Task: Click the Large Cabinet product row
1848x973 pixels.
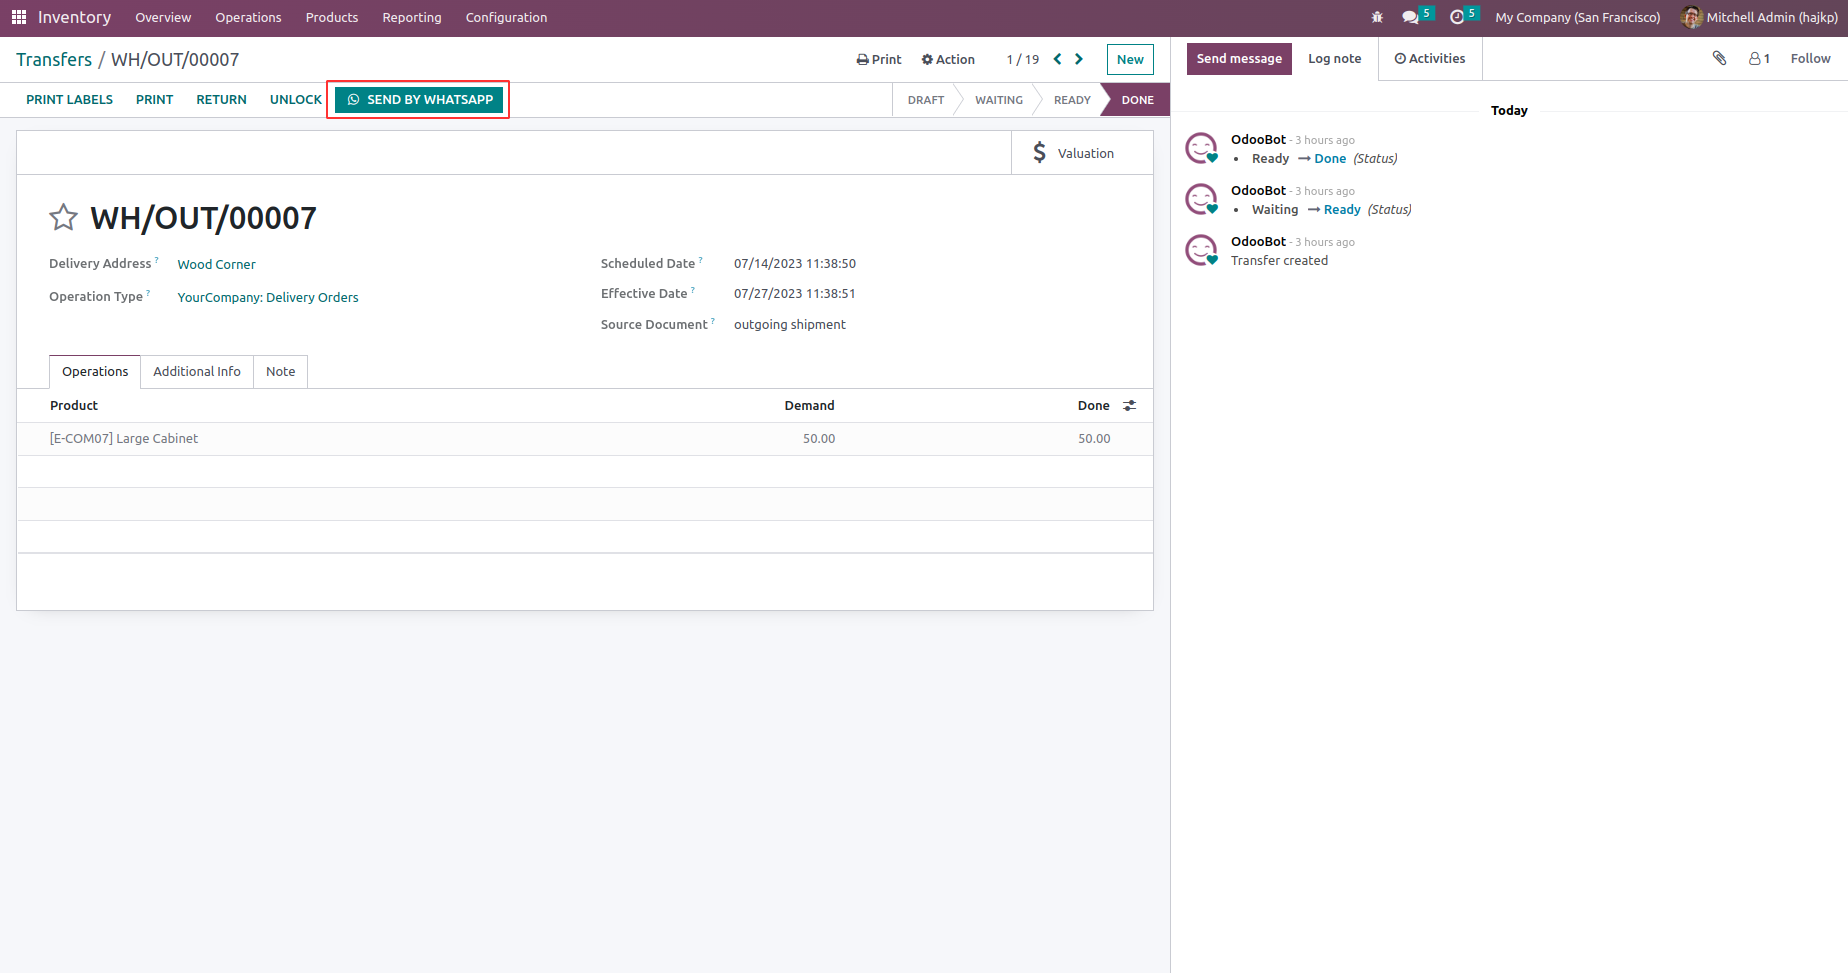Action: [585, 438]
